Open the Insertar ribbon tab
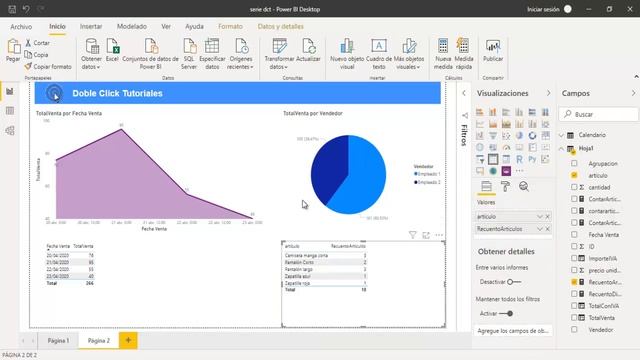This screenshot has width=640, height=360. (91, 27)
